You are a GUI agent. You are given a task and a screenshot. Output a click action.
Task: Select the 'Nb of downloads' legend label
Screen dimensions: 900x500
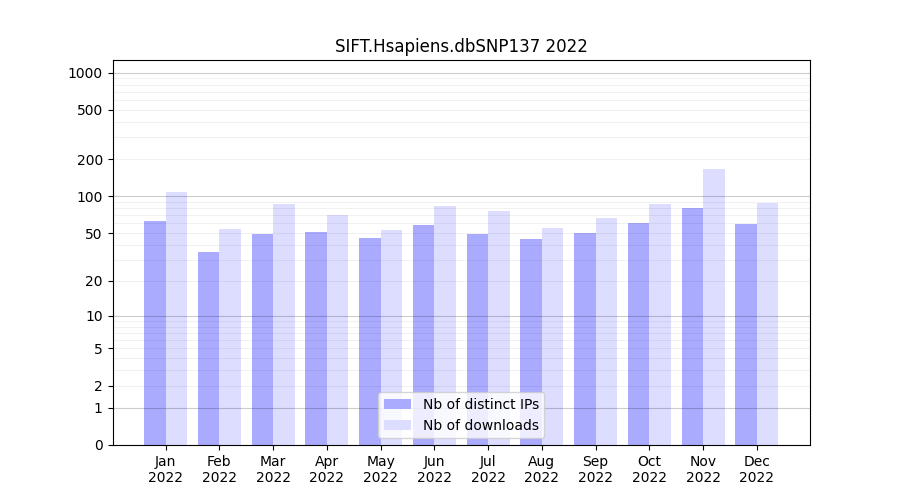pyautogui.click(x=480, y=425)
